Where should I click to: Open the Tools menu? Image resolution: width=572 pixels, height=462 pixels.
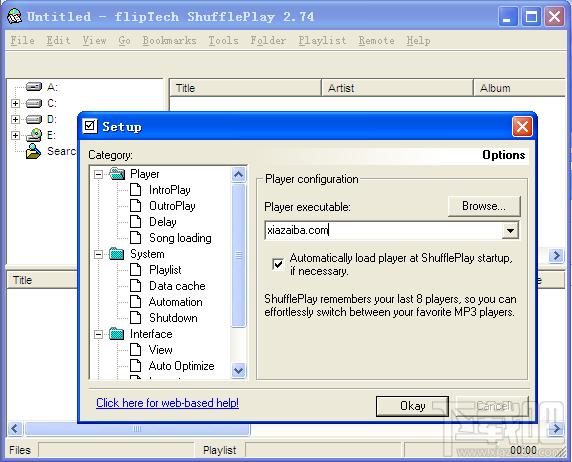[224, 40]
